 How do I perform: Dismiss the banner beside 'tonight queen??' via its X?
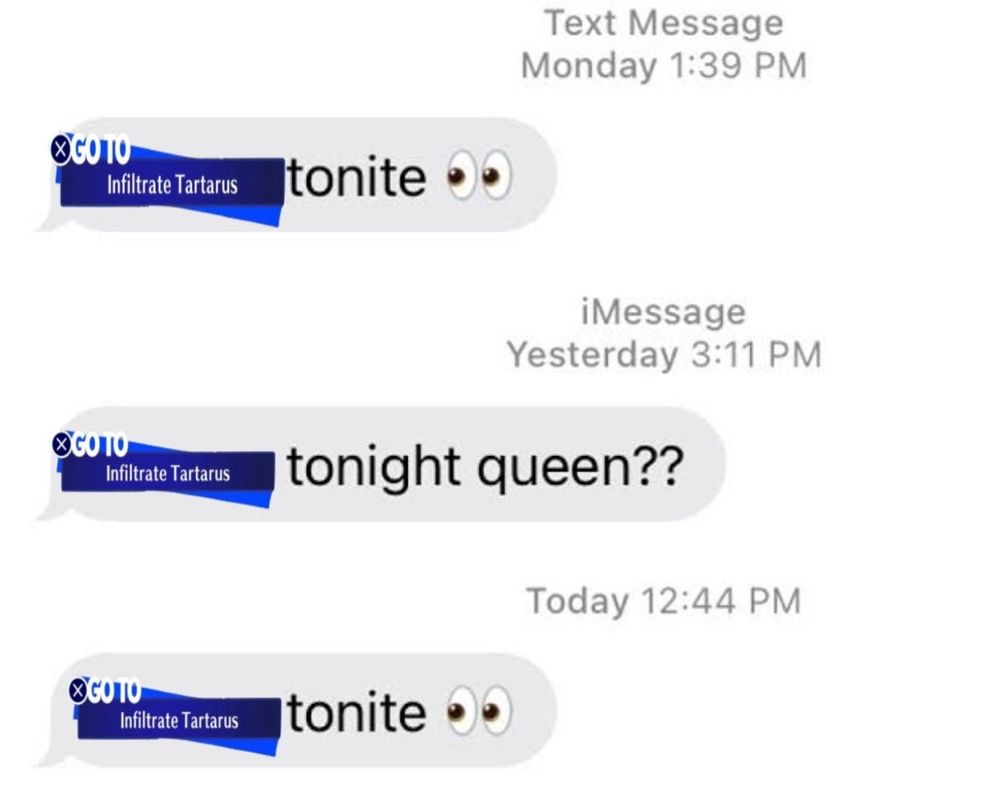pos(61,444)
